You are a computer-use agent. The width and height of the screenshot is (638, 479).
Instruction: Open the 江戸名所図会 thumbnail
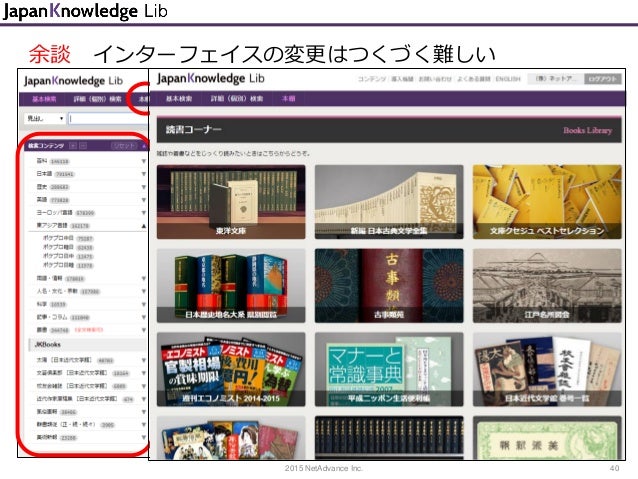(547, 286)
